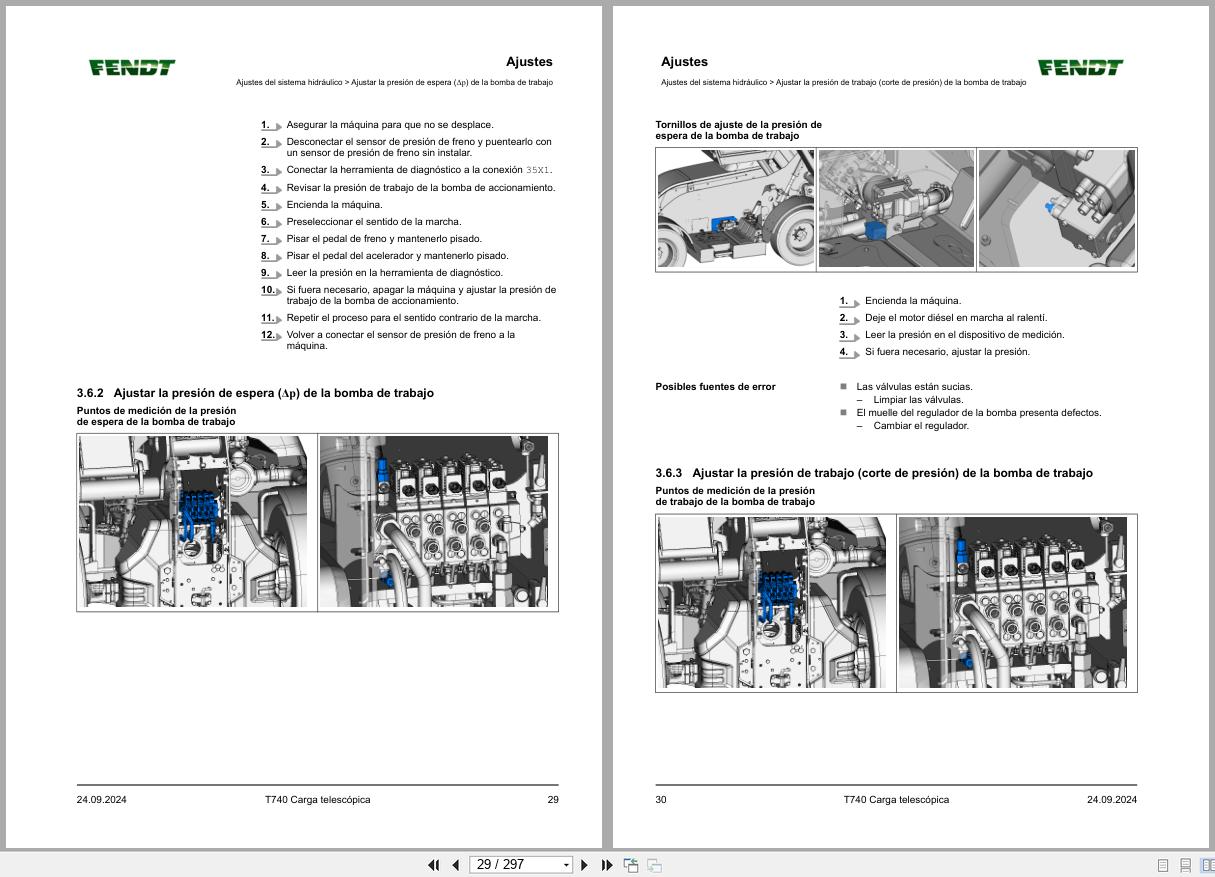
Task: Click the Fendt logo on page 29
Action: [131, 68]
